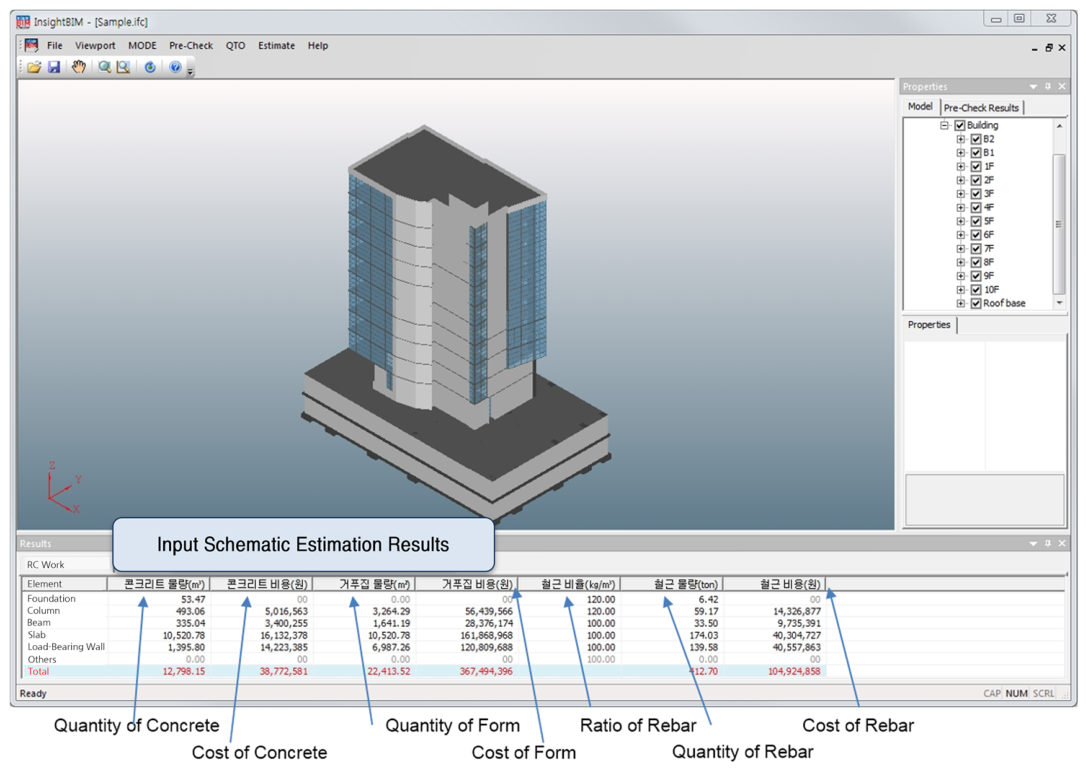Expand the 9F tree node

[x=961, y=276]
